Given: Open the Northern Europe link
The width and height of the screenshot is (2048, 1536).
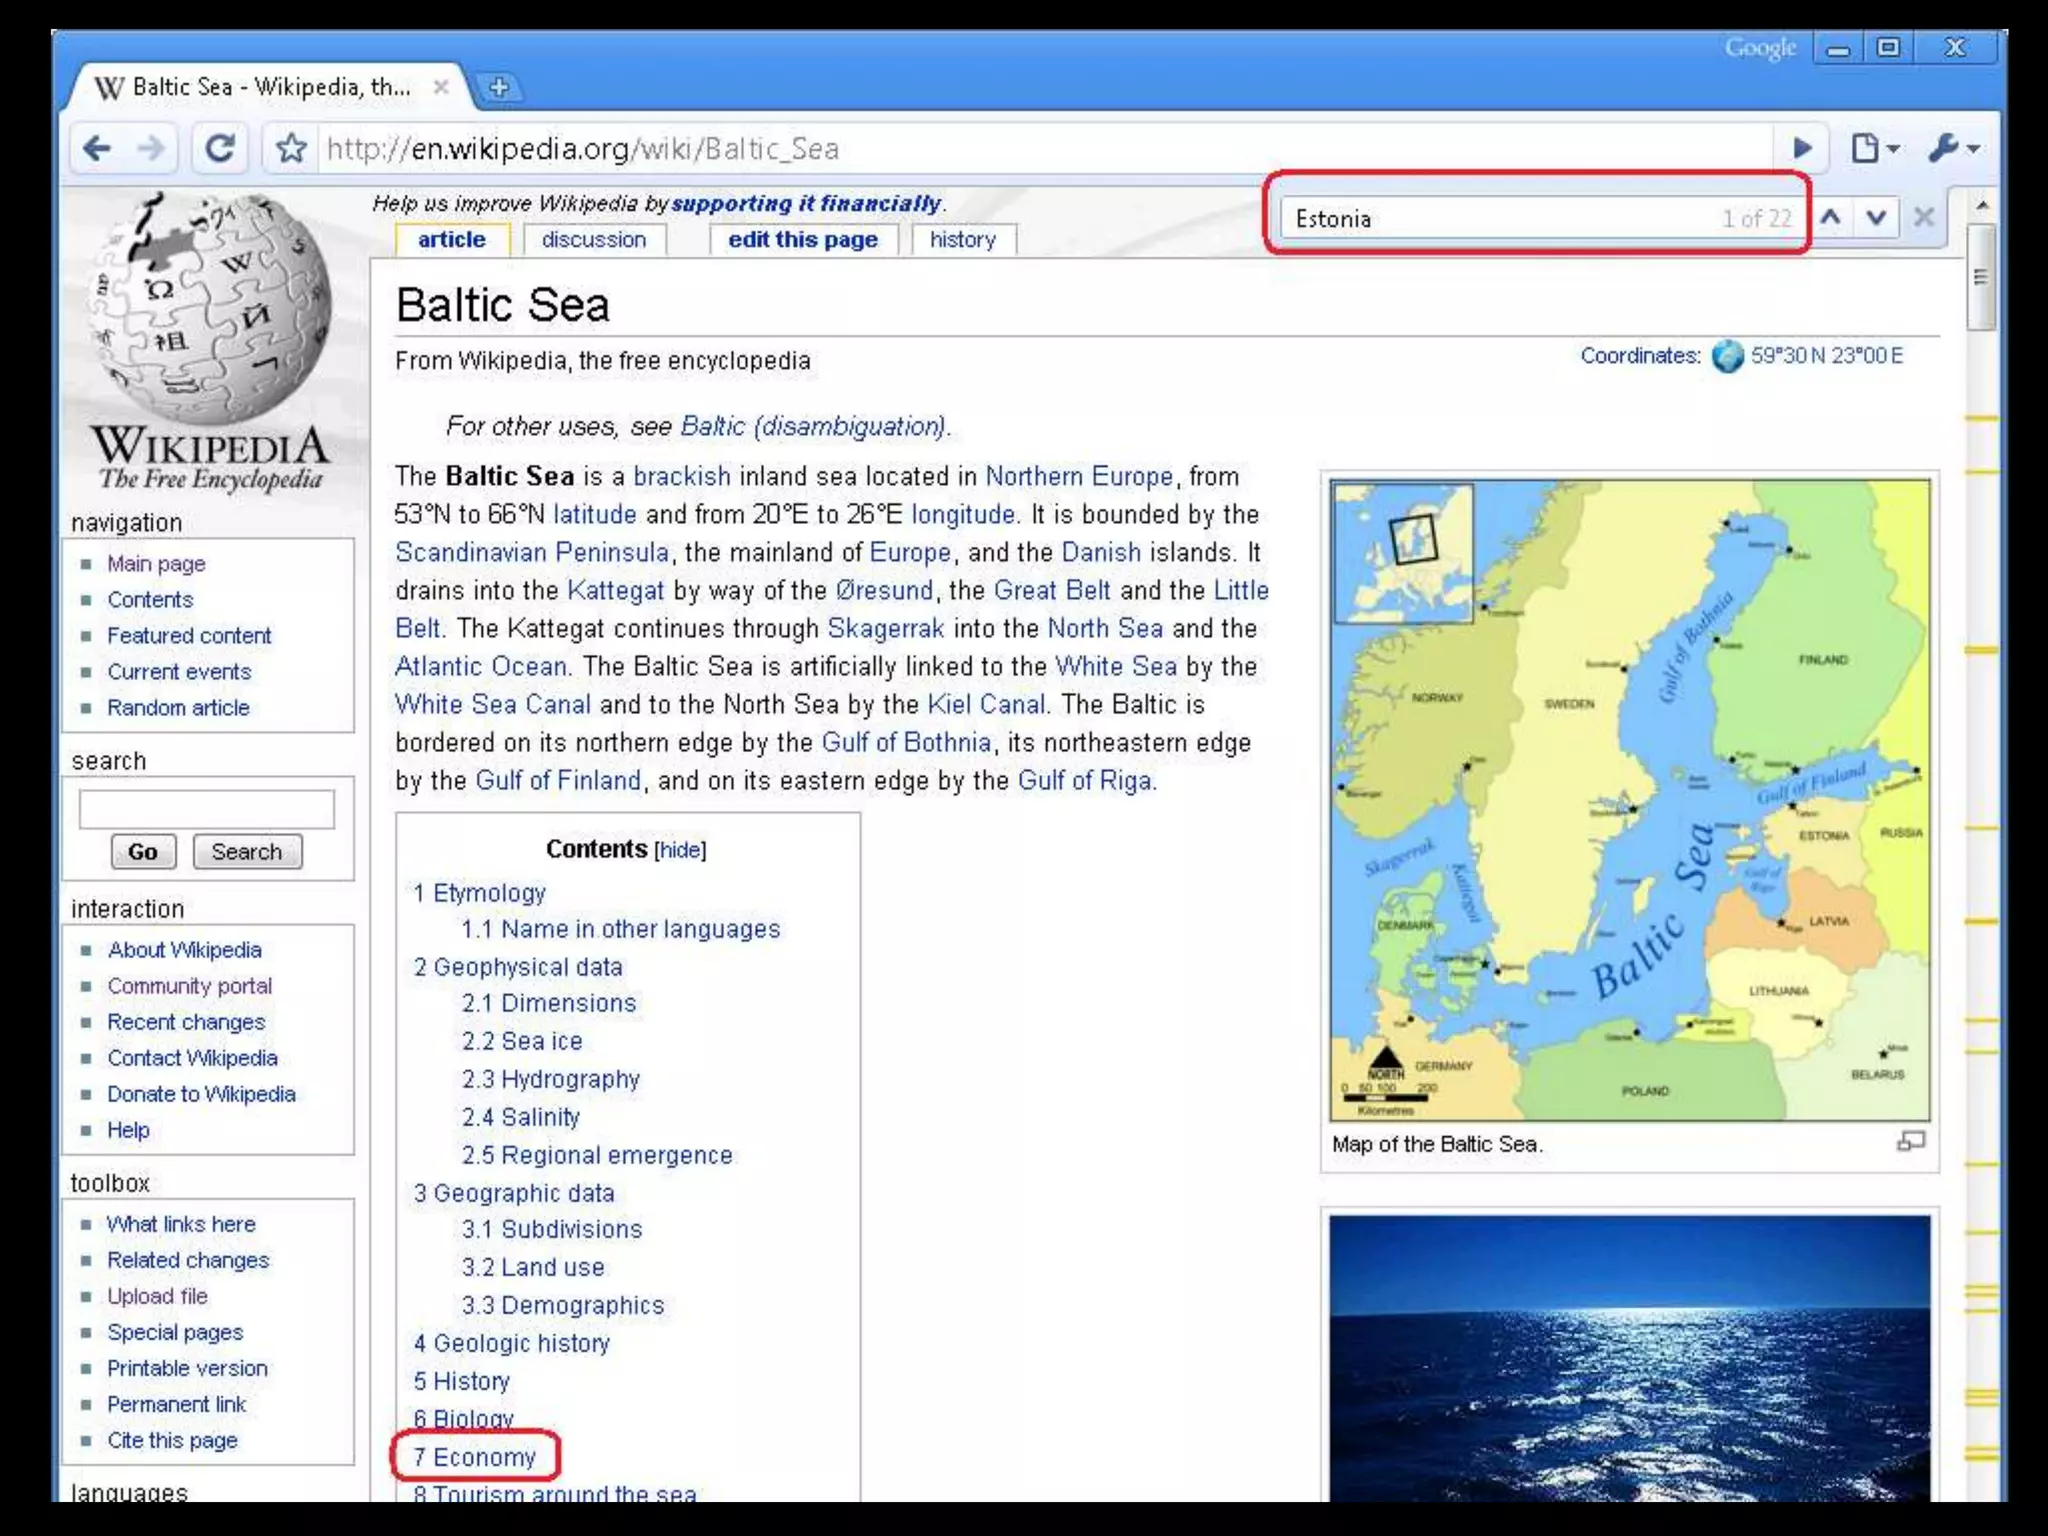Looking at the screenshot, I should point(1079,476).
